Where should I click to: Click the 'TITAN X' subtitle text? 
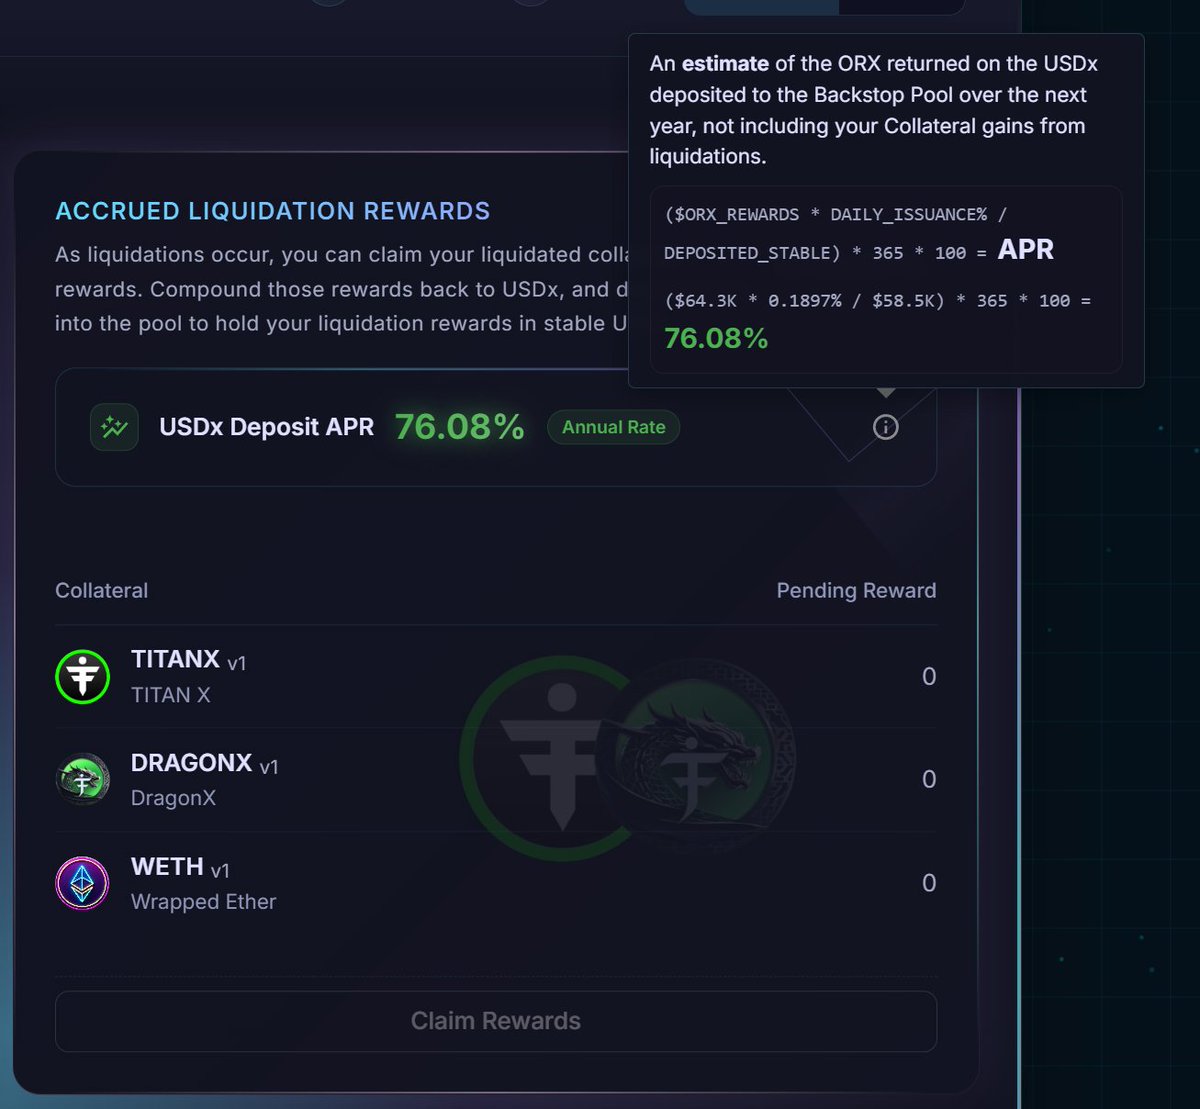[x=171, y=695]
